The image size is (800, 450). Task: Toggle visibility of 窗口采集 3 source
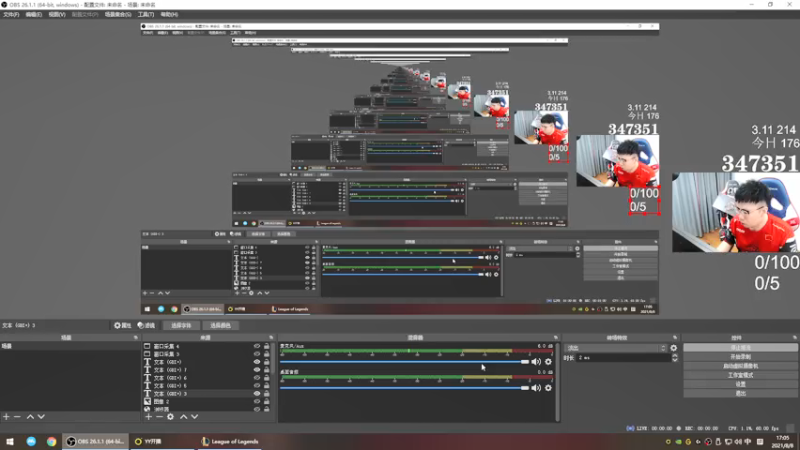[257, 354]
